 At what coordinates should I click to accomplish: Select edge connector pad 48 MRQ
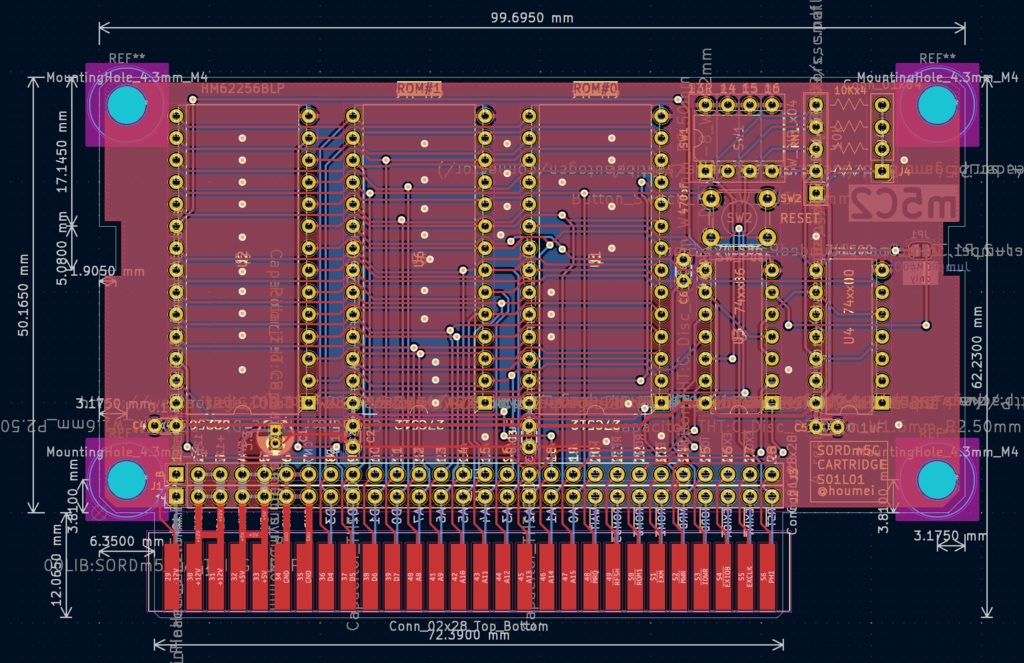click(590, 577)
